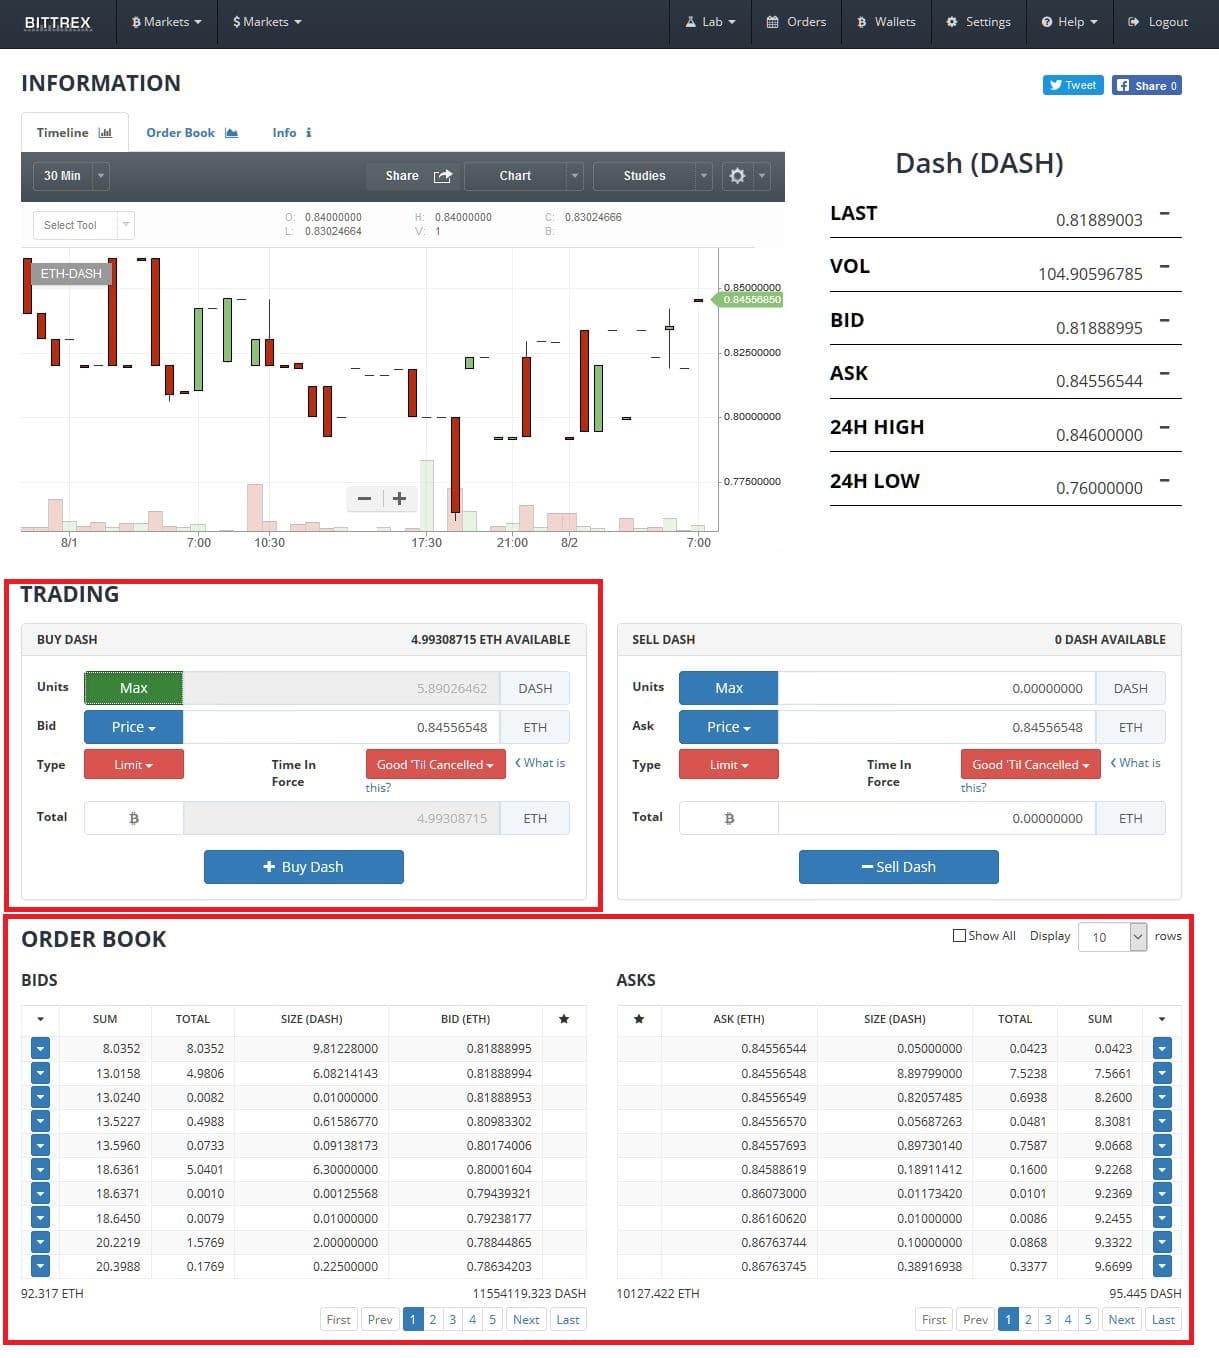Viewport: 1219px width, 1358px height.
Task: Open the Info tab info icon
Action: tap(307, 132)
